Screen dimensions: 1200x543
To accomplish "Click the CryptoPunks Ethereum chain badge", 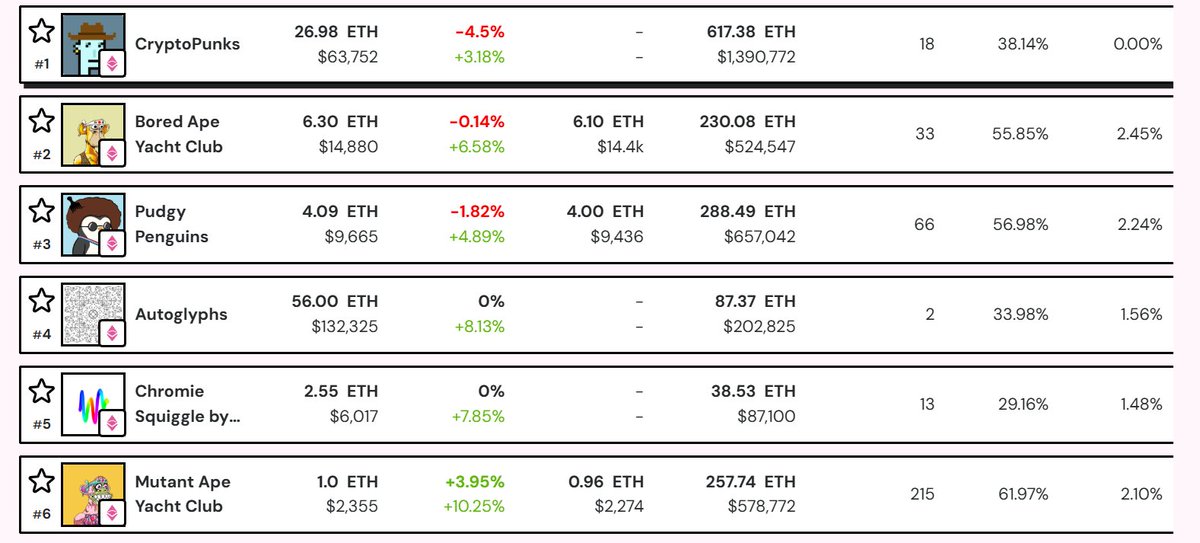I will tap(112, 64).
